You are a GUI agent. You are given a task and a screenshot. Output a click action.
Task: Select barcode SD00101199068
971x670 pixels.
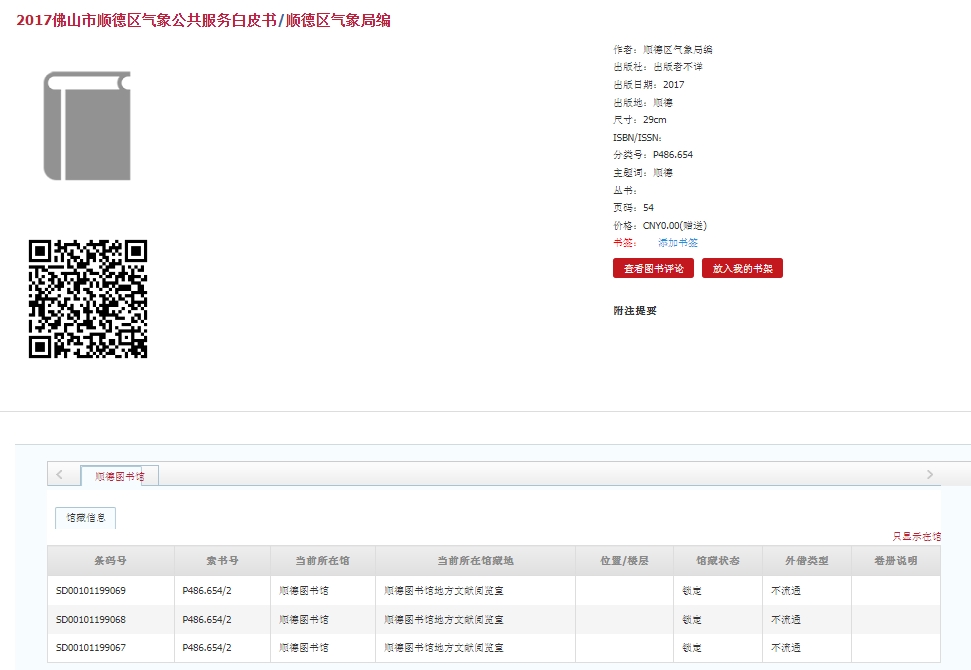91,619
